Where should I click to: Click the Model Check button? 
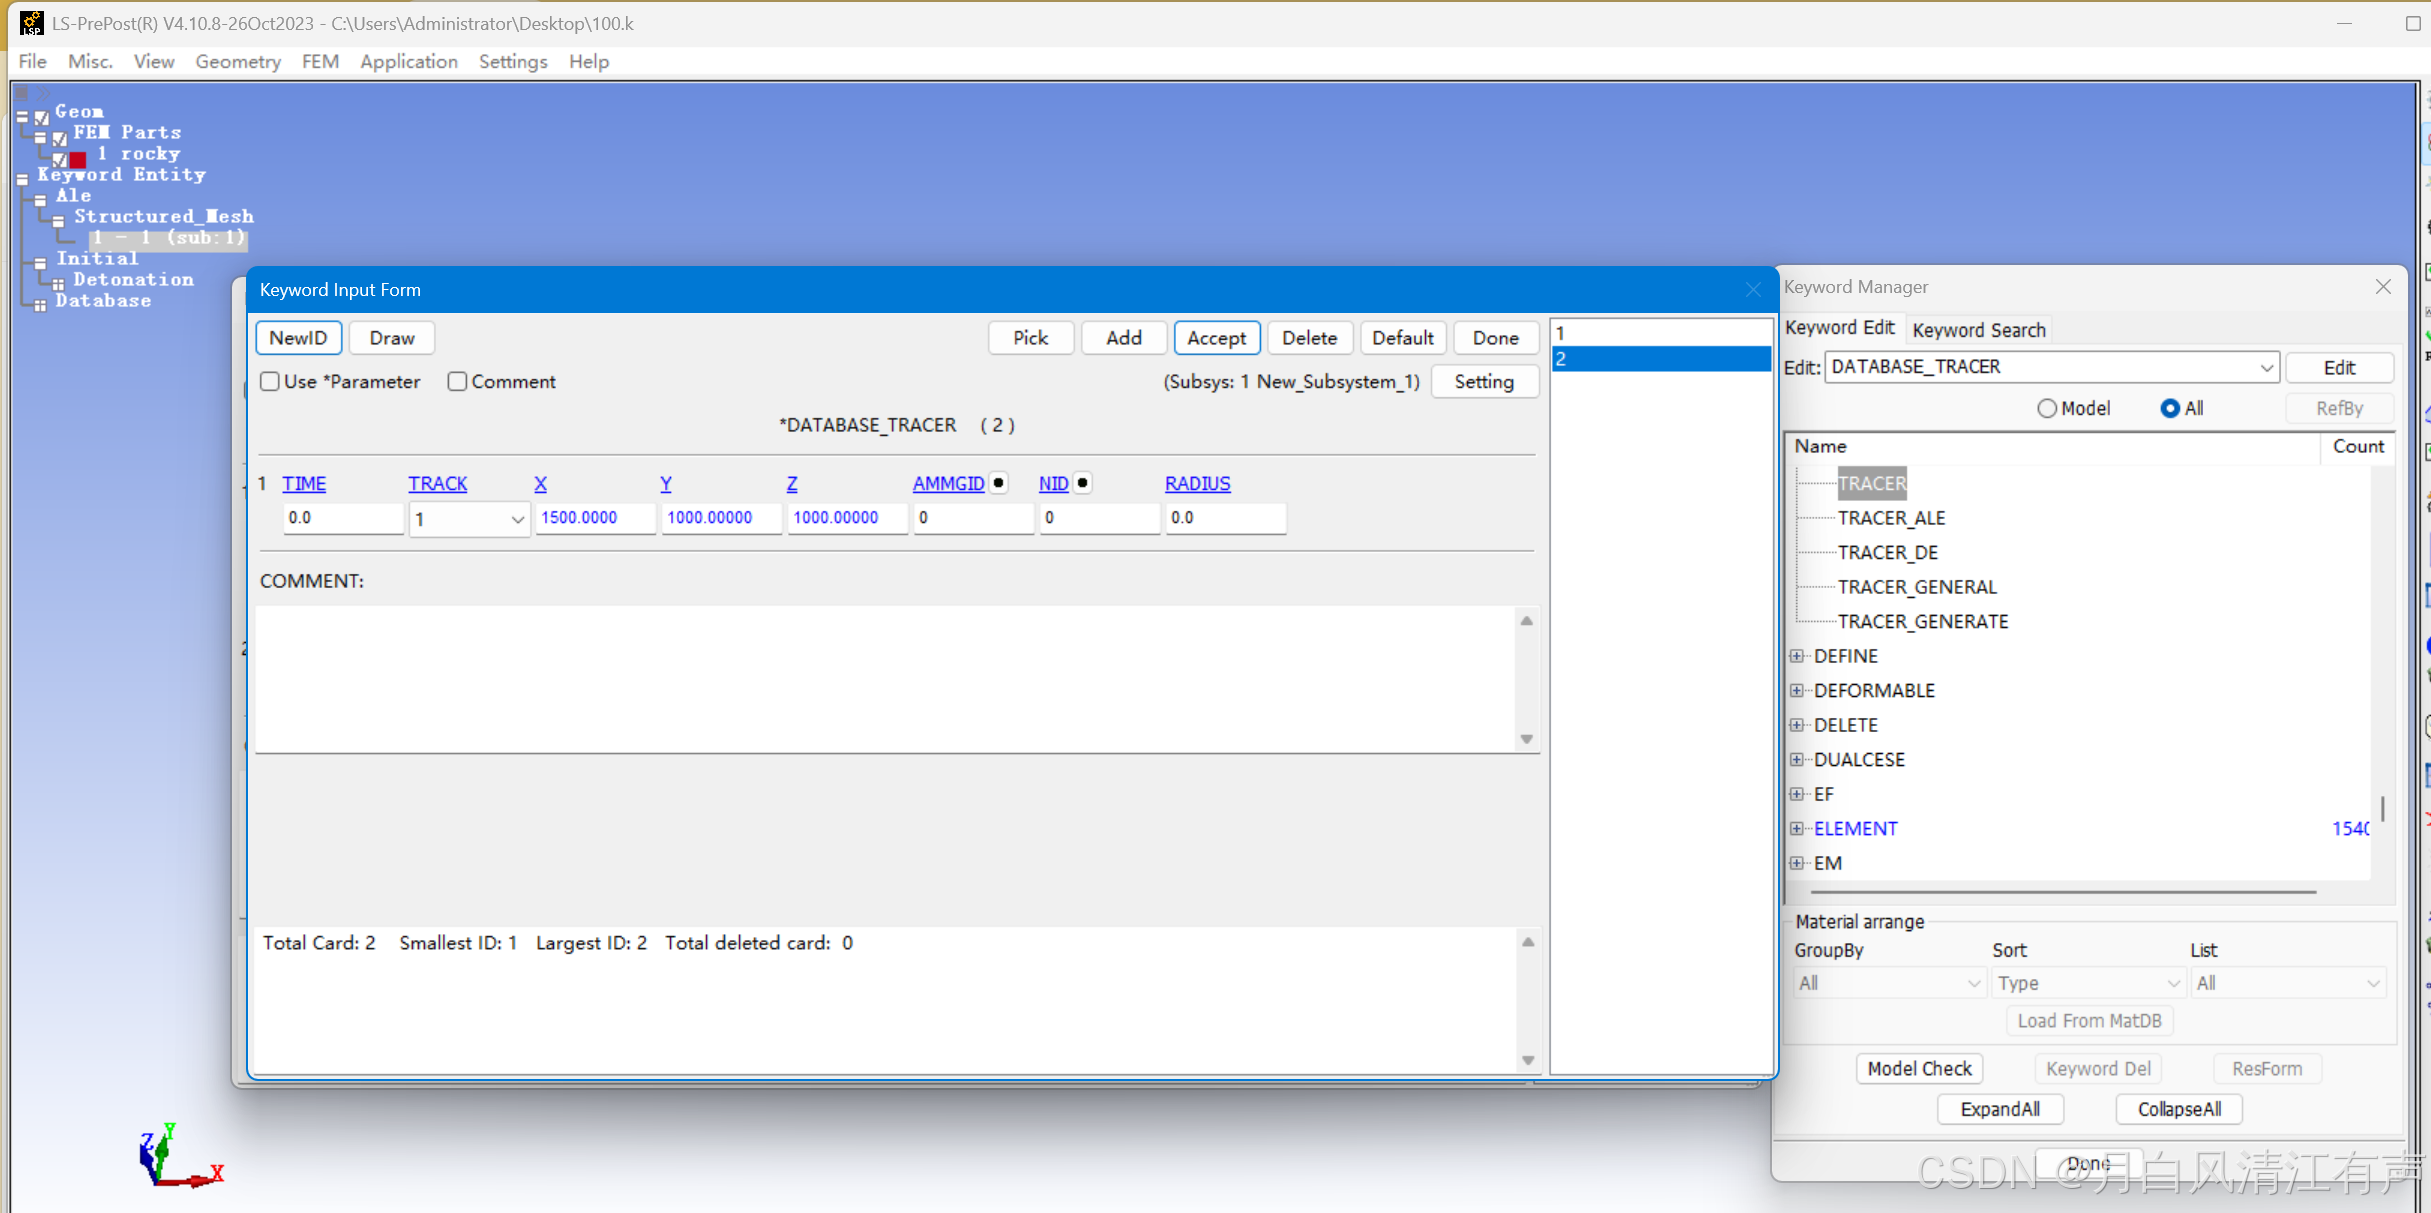tap(1918, 1068)
